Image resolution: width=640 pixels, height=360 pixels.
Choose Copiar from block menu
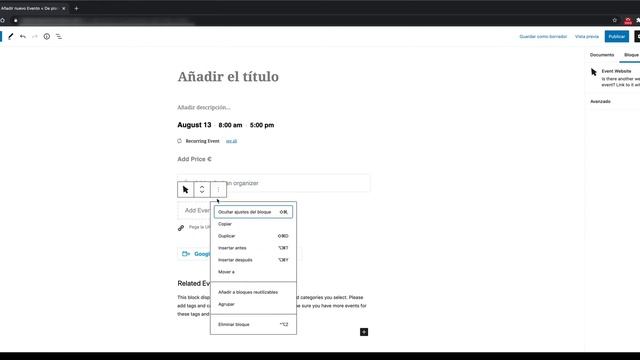pos(253,224)
